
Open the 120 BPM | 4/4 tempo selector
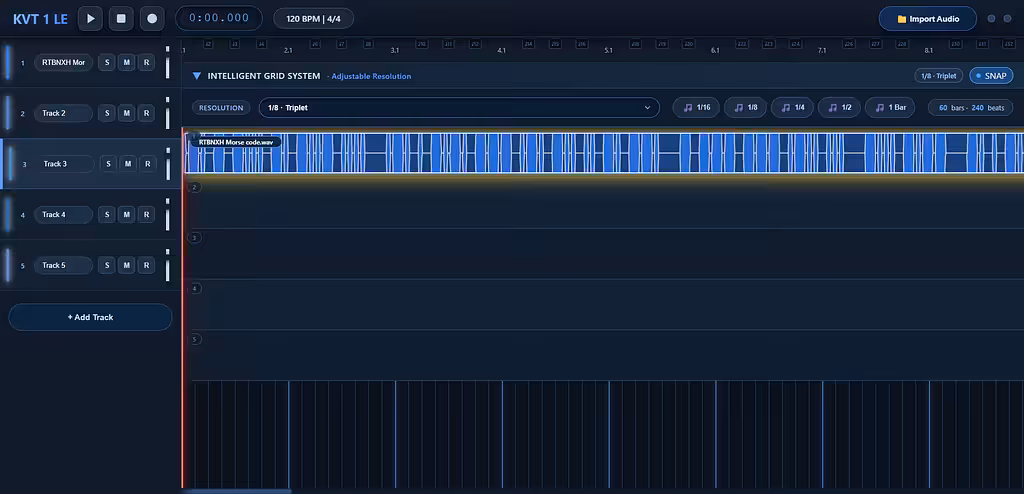coord(313,18)
